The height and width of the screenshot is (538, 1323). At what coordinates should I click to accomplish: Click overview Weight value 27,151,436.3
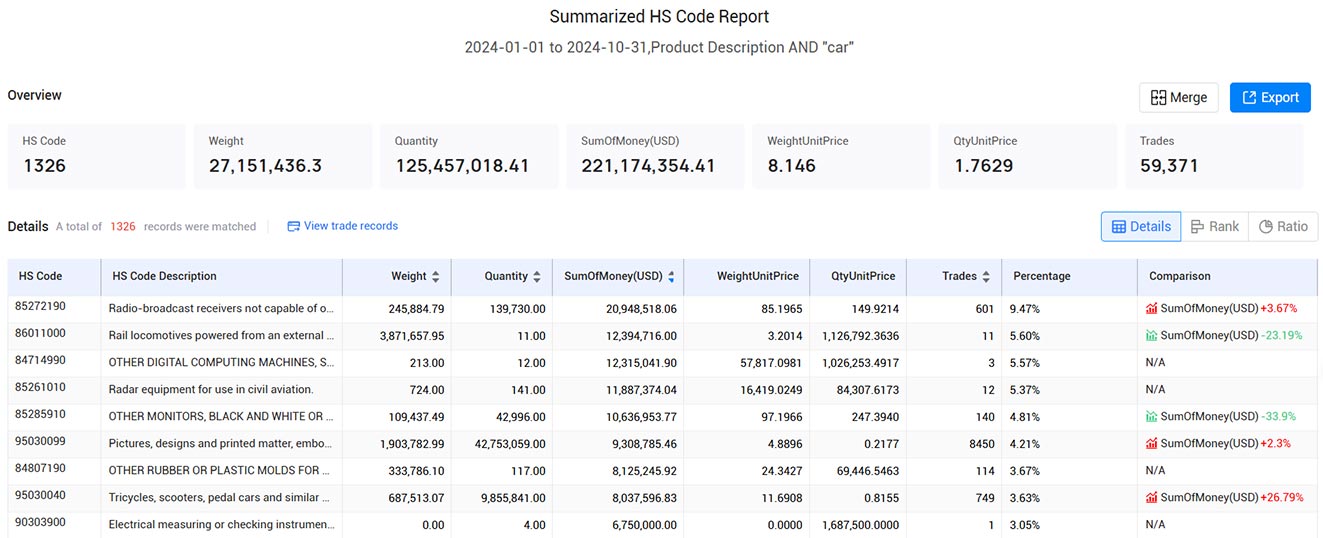point(265,166)
